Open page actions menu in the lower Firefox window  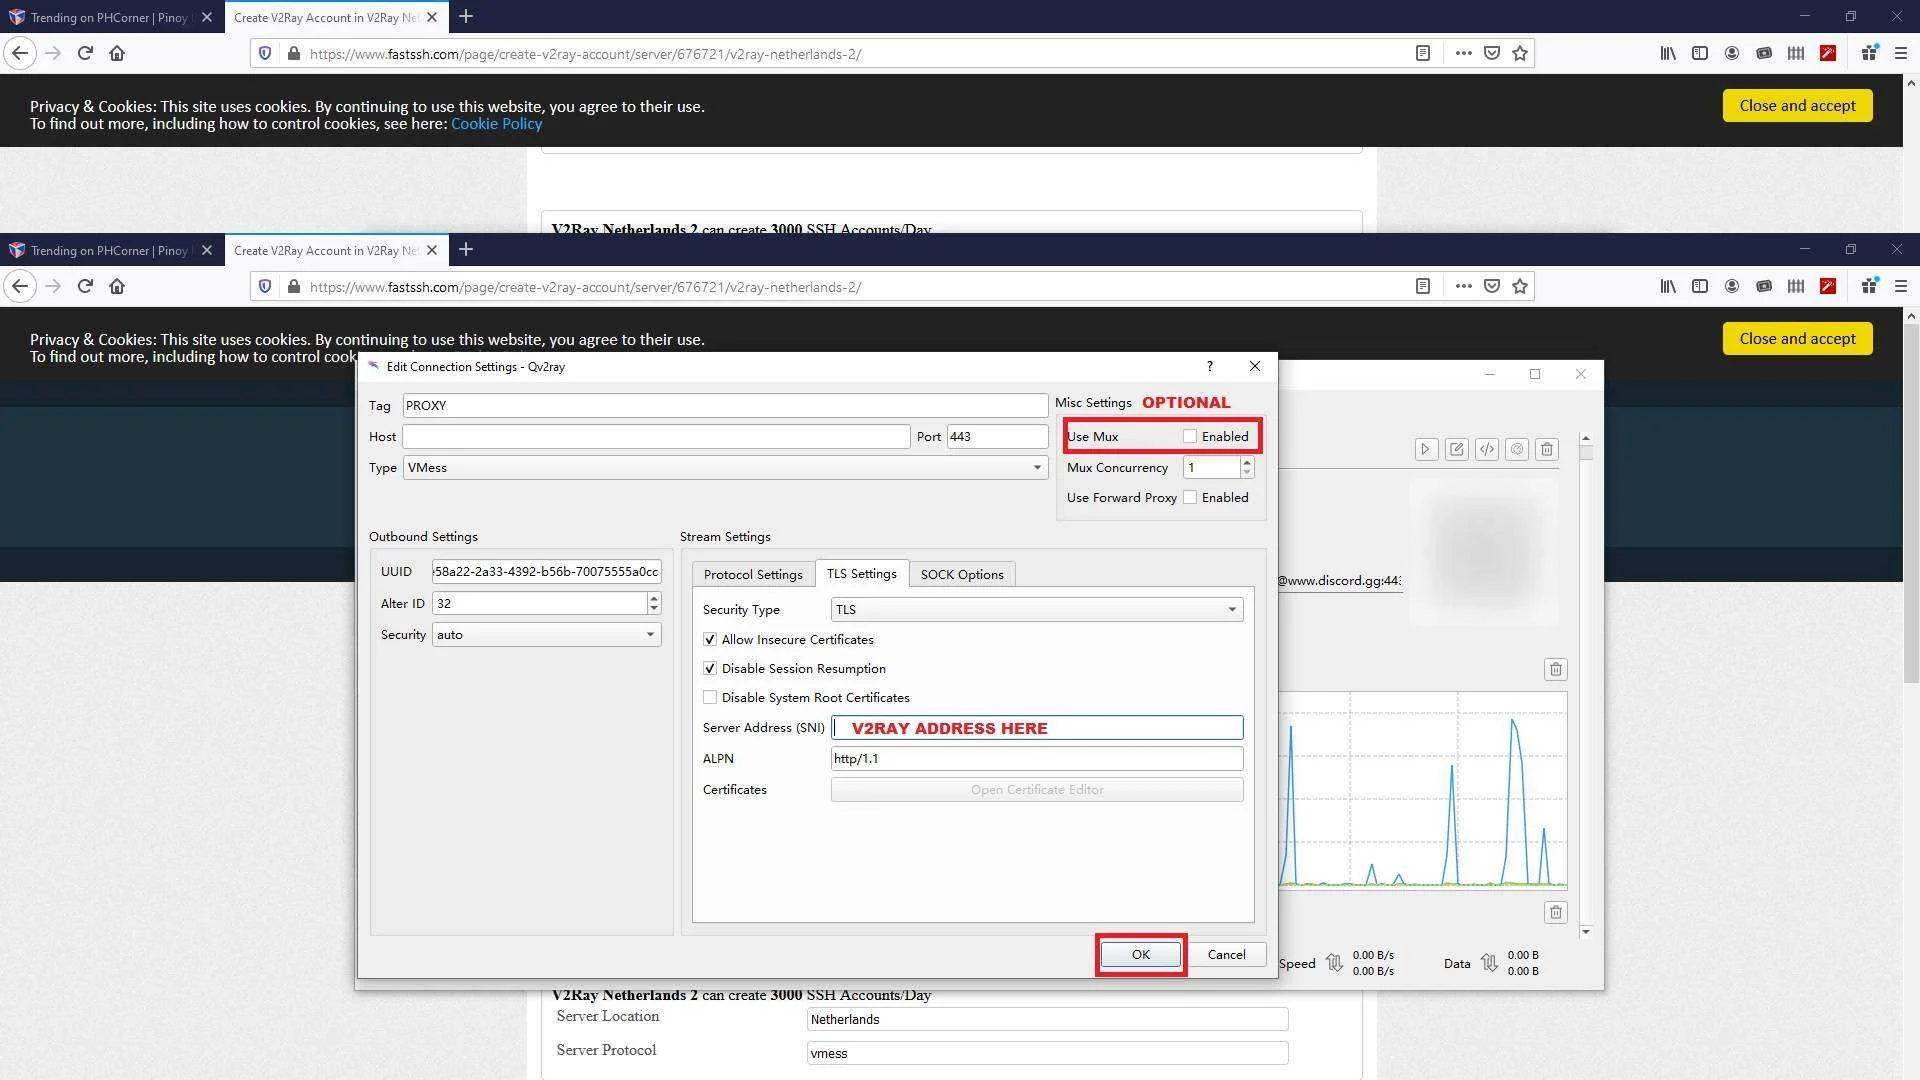1464,287
